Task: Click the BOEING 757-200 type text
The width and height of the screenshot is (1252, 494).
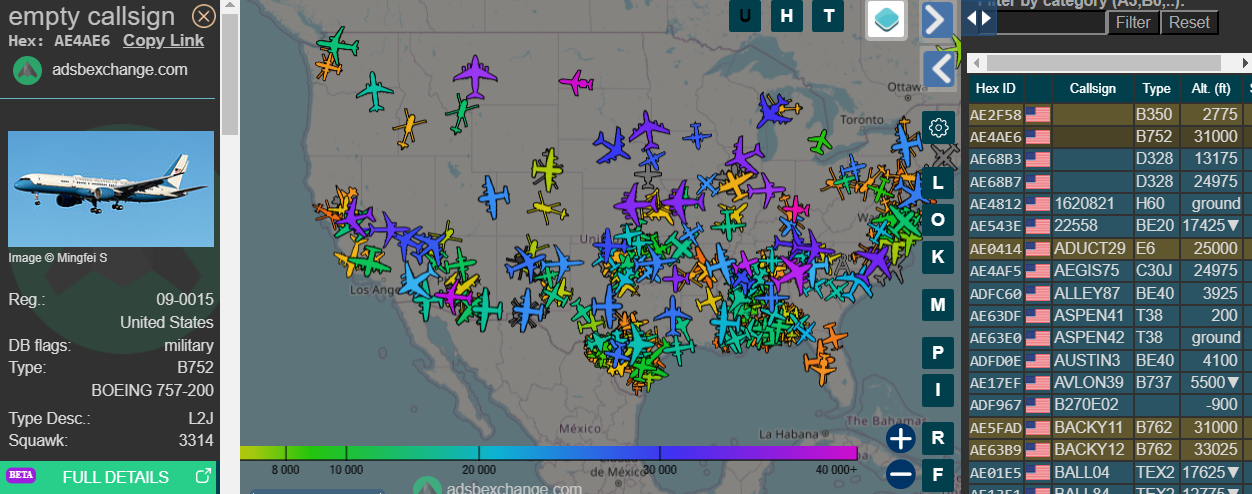Action: (152, 389)
